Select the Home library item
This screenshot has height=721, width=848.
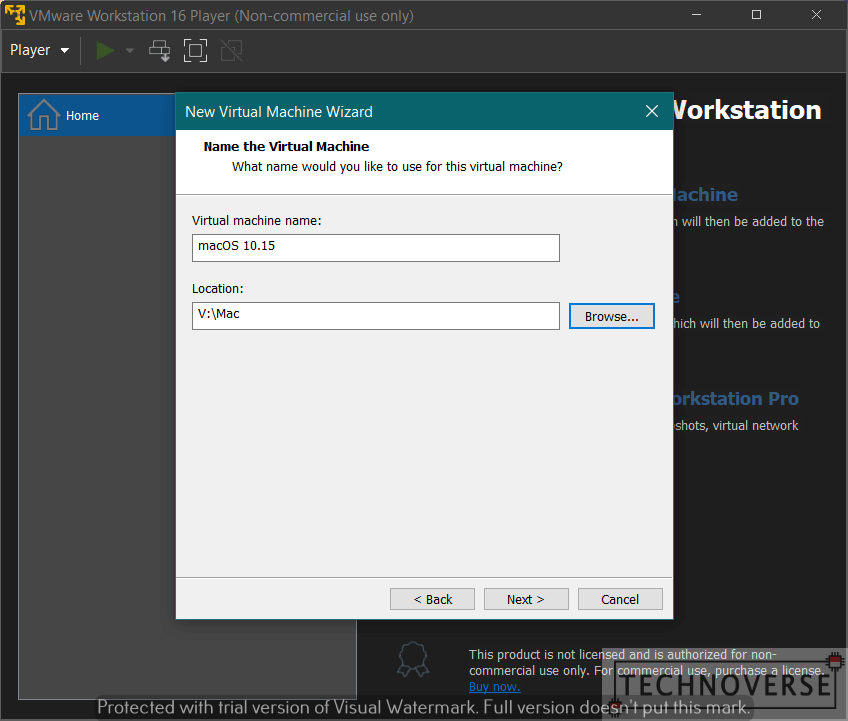click(x=97, y=115)
